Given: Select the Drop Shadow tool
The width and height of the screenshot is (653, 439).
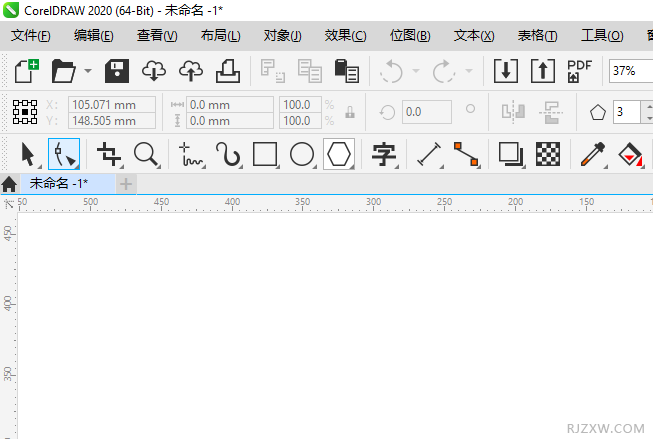Looking at the screenshot, I should click(x=511, y=155).
